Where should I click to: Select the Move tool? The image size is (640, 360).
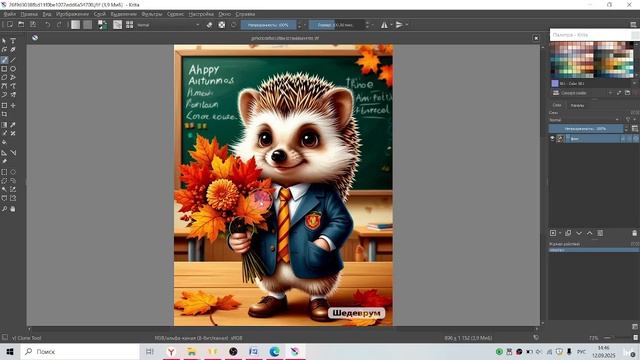(x=13, y=105)
